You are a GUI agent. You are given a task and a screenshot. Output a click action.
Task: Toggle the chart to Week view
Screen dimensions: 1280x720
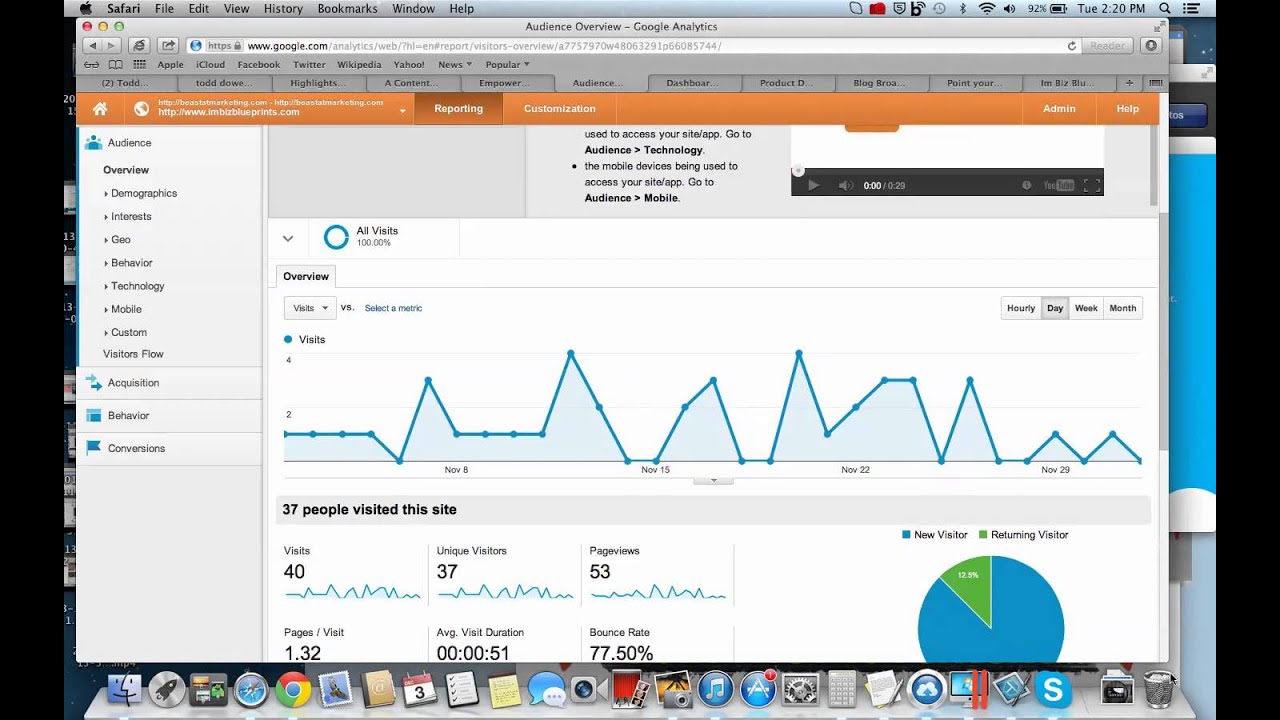coord(1086,307)
